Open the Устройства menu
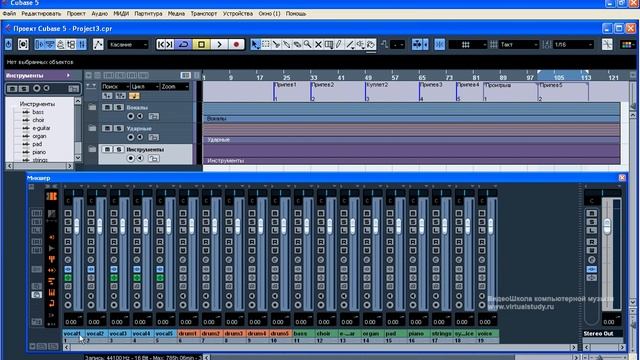Image resolution: width=640 pixels, height=360 pixels. pos(238,13)
